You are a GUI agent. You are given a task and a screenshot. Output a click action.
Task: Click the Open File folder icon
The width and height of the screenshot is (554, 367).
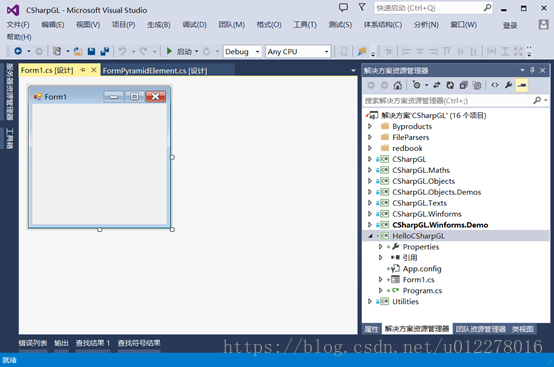coord(78,52)
